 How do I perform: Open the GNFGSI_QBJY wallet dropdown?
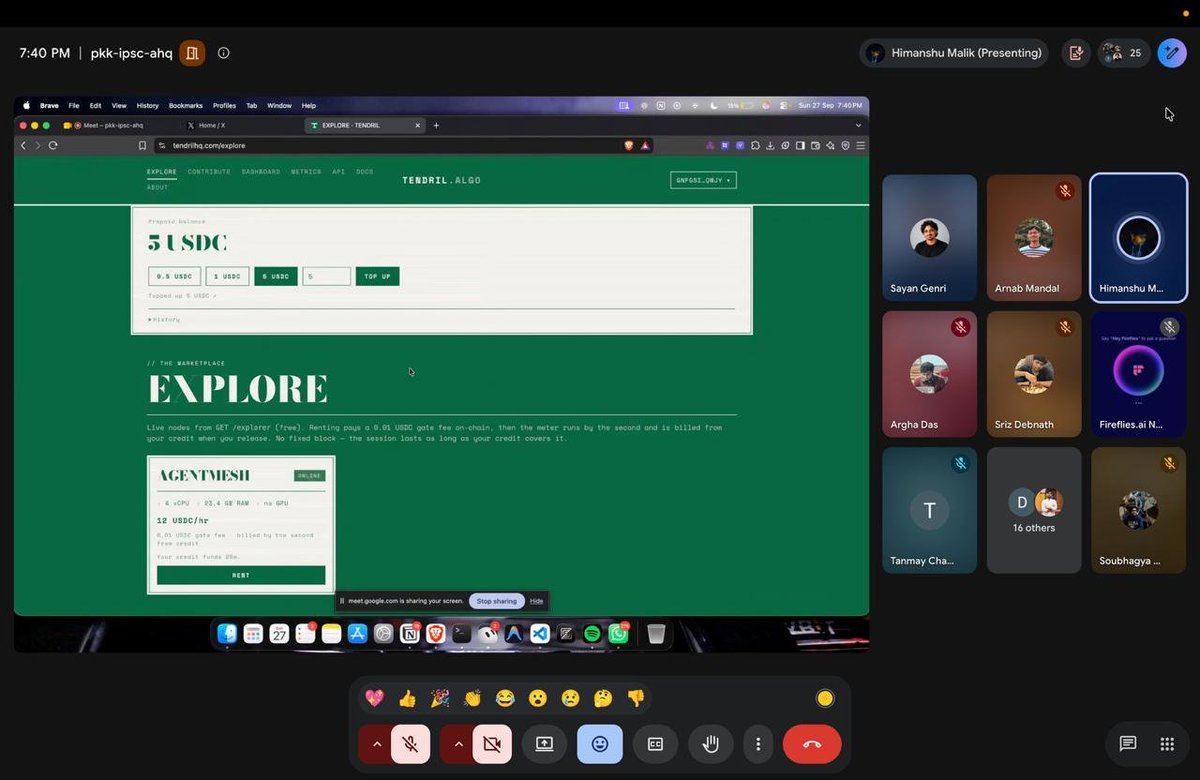click(x=703, y=180)
